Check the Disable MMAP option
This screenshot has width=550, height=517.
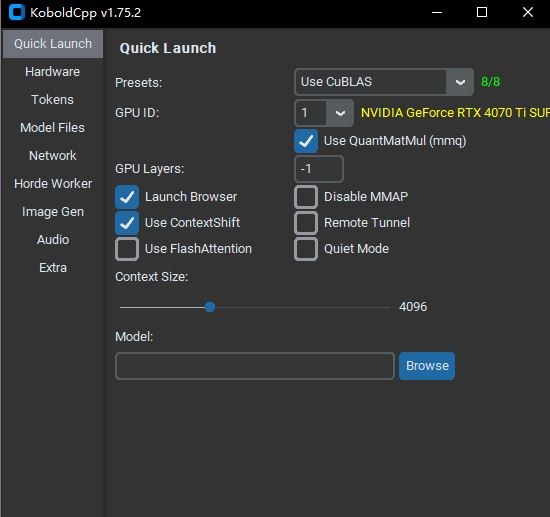pos(306,197)
